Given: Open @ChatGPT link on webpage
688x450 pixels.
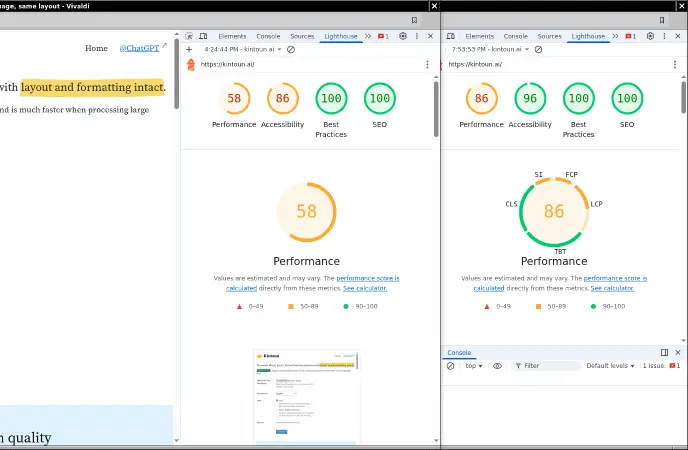Looking at the screenshot, I should (139, 48).
